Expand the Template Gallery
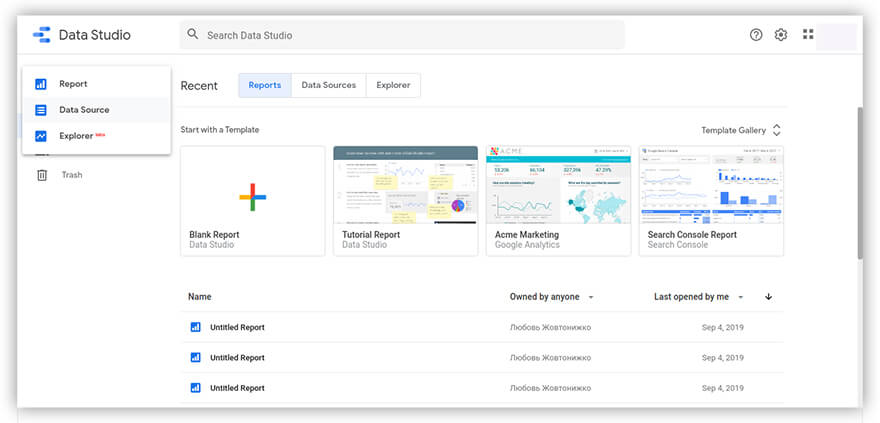880x423 pixels. [740, 130]
